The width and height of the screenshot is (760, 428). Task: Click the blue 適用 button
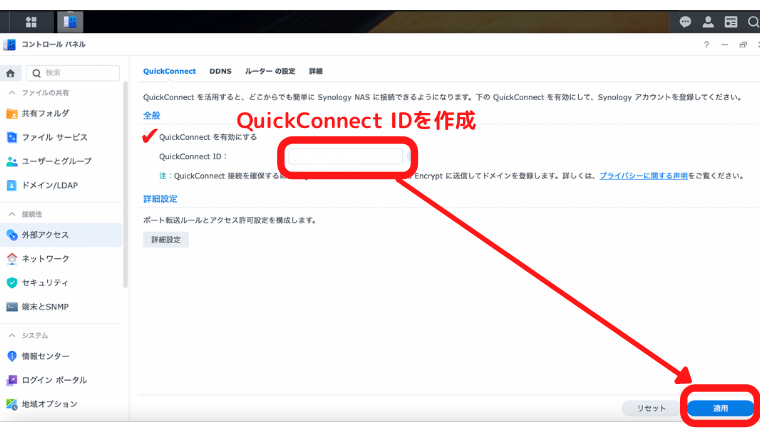pyautogui.click(x=720, y=408)
